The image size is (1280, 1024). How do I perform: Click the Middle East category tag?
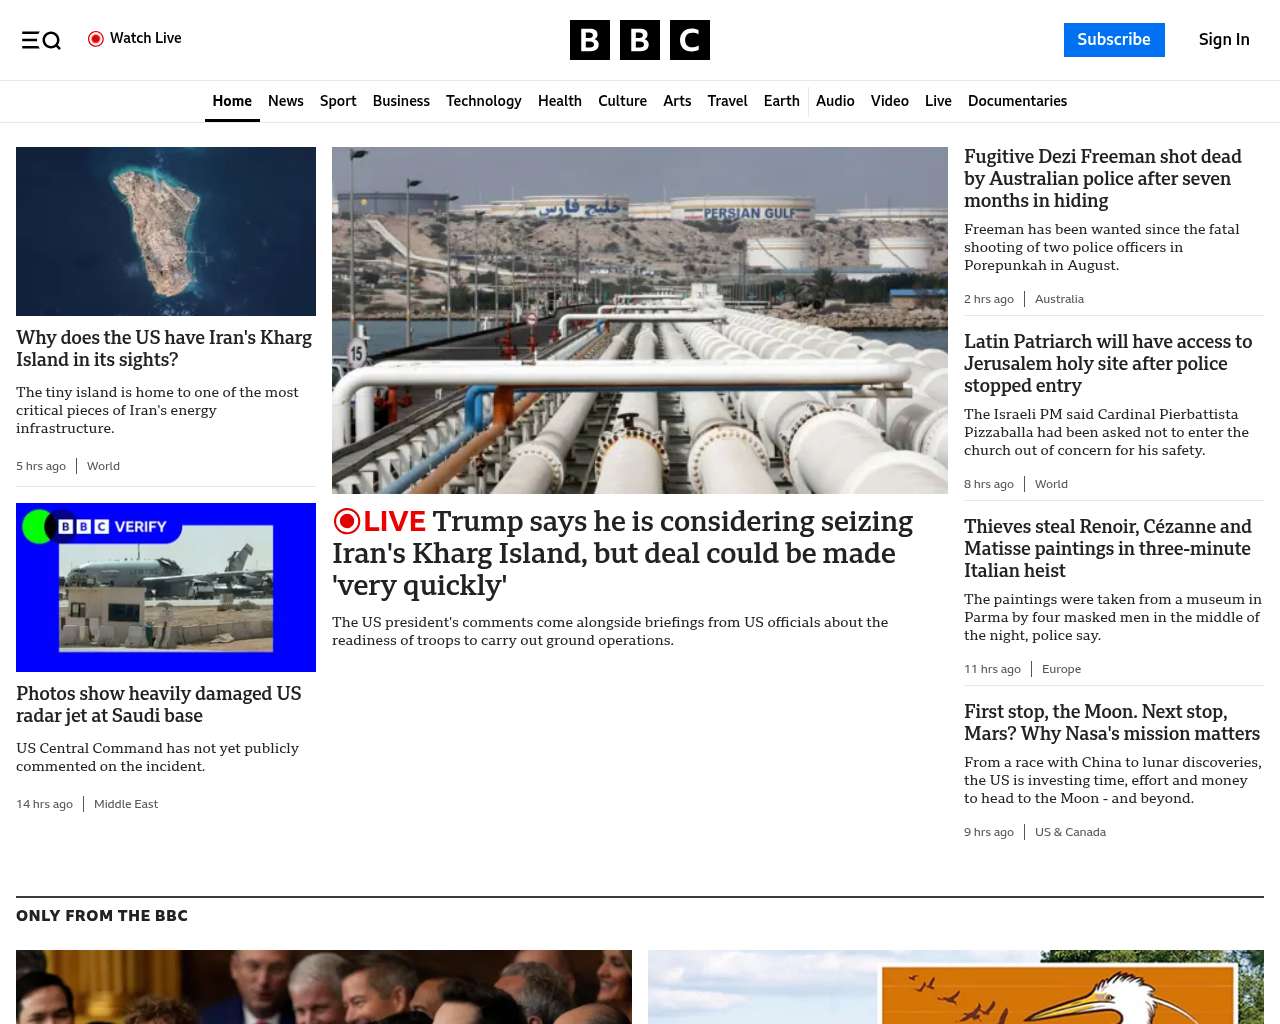[126, 804]
